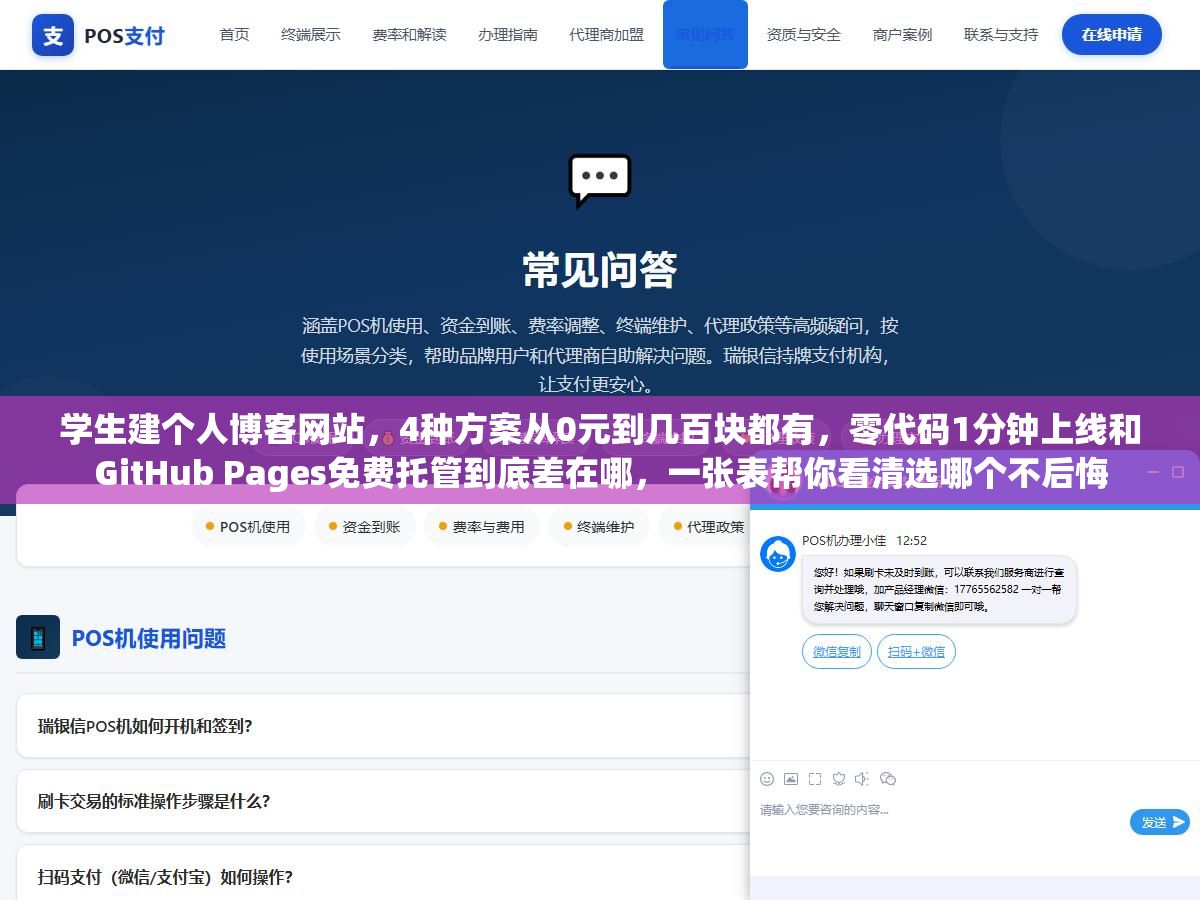Click the POS支付 logo icon
Viewport: 1200px width, 900px height.
(x=53, y=35)
